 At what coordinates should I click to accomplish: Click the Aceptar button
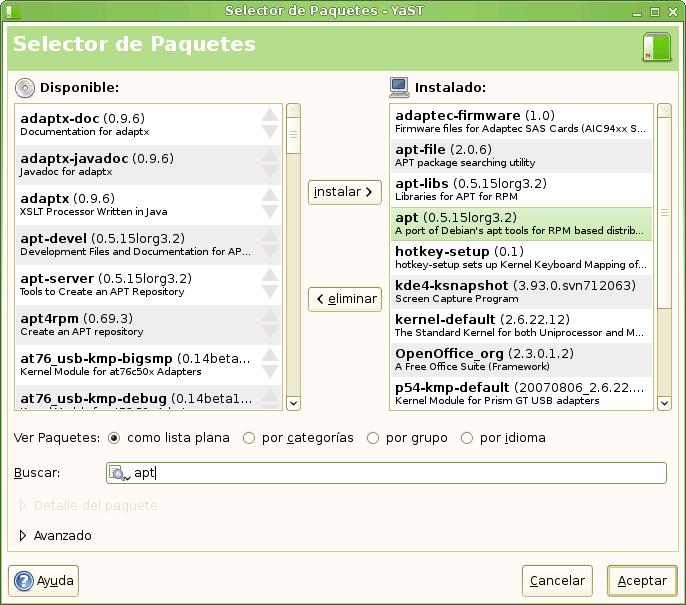642,581
